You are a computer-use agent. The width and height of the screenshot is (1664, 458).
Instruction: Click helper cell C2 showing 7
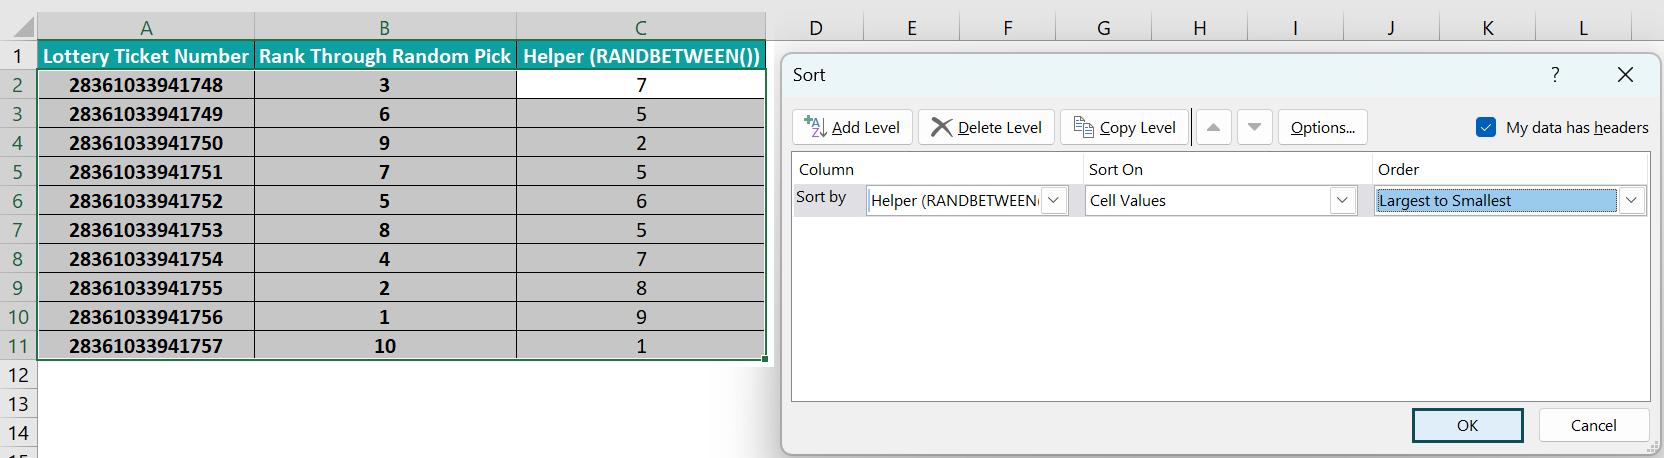tap(641, 85)
